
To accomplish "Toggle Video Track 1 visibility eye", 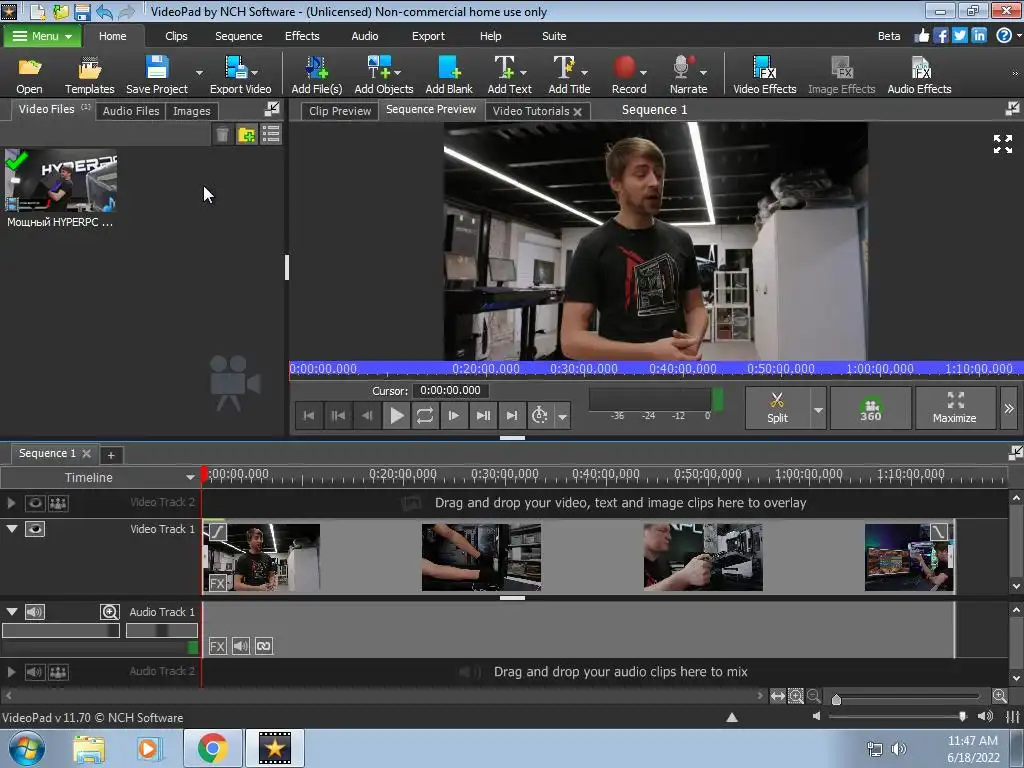I will coord(35,529).
